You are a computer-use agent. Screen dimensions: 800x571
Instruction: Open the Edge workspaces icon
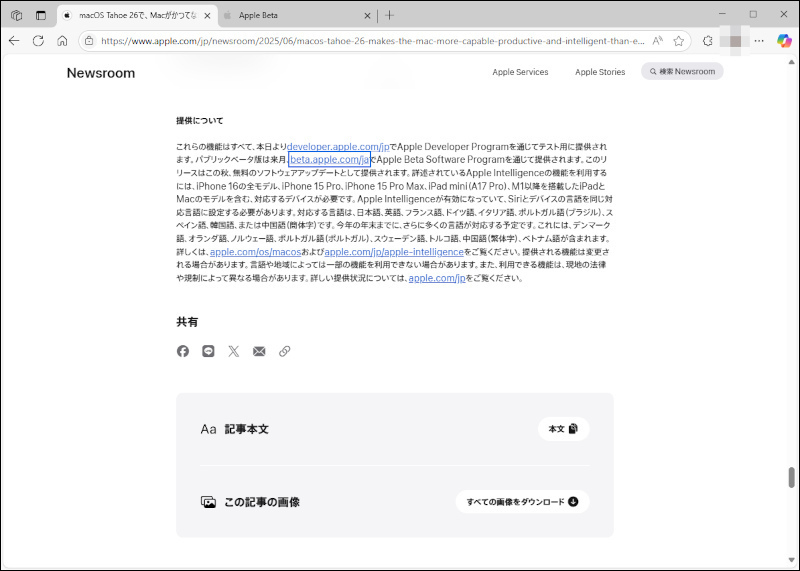(16, 15)
